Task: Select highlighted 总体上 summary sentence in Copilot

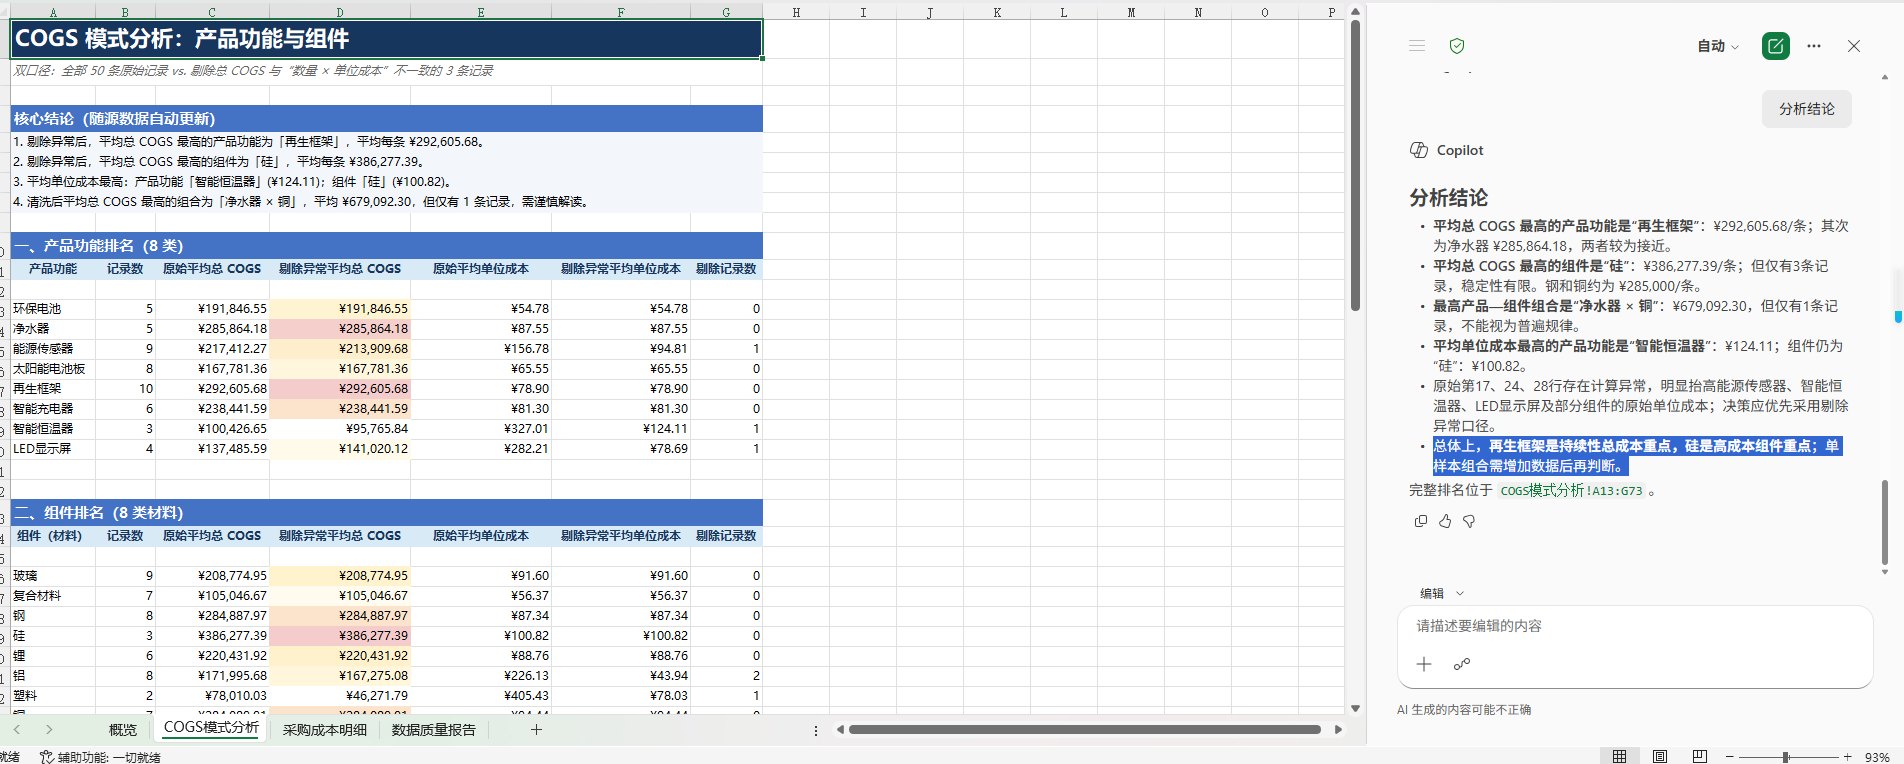Action: click(x=1637, y=456)
